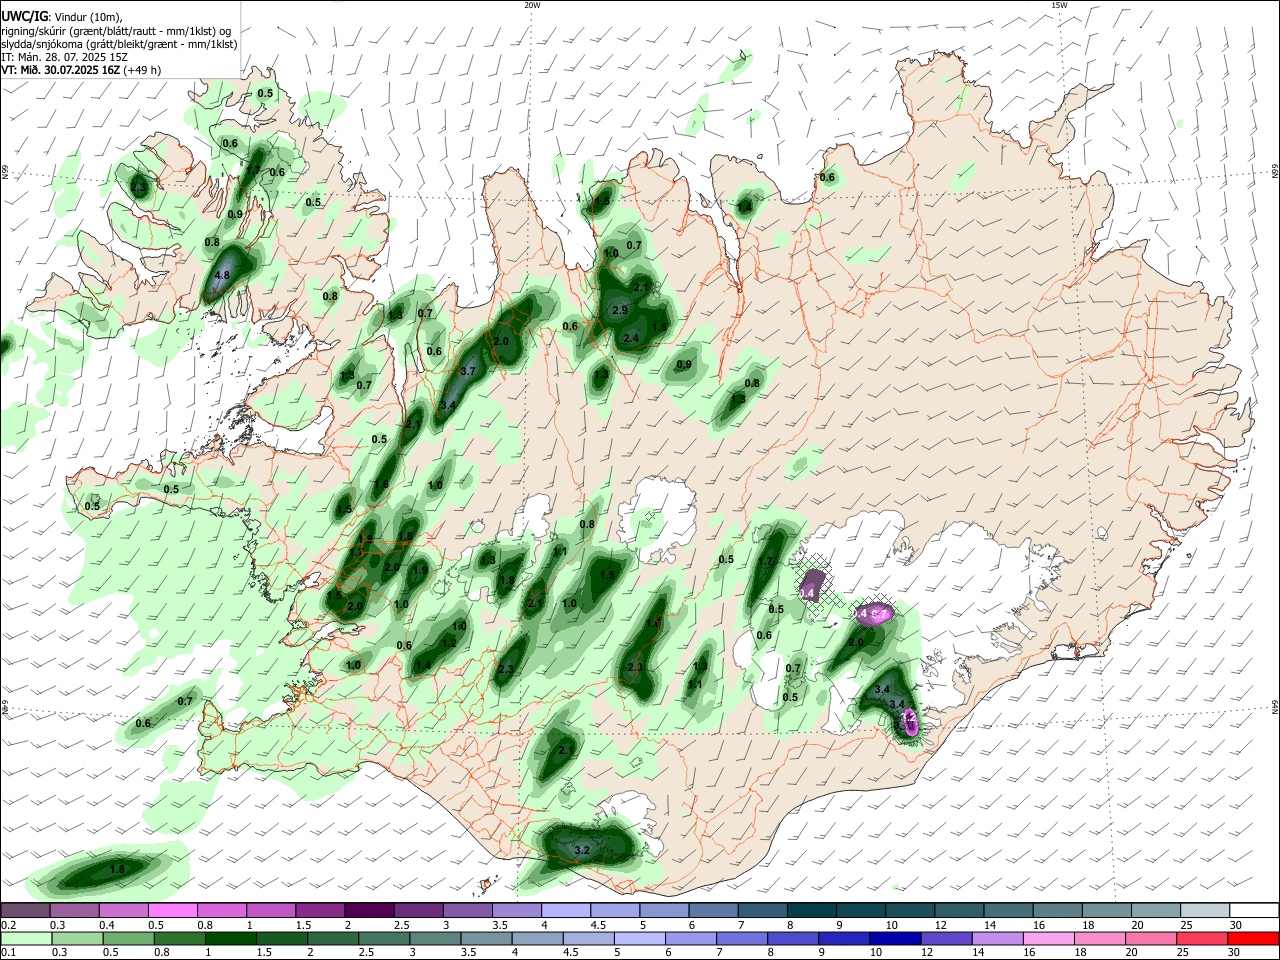Click the "20W" longitude label at the top
The width and height of the screenshot is (1280, 960).
click(x=532, y=5)
